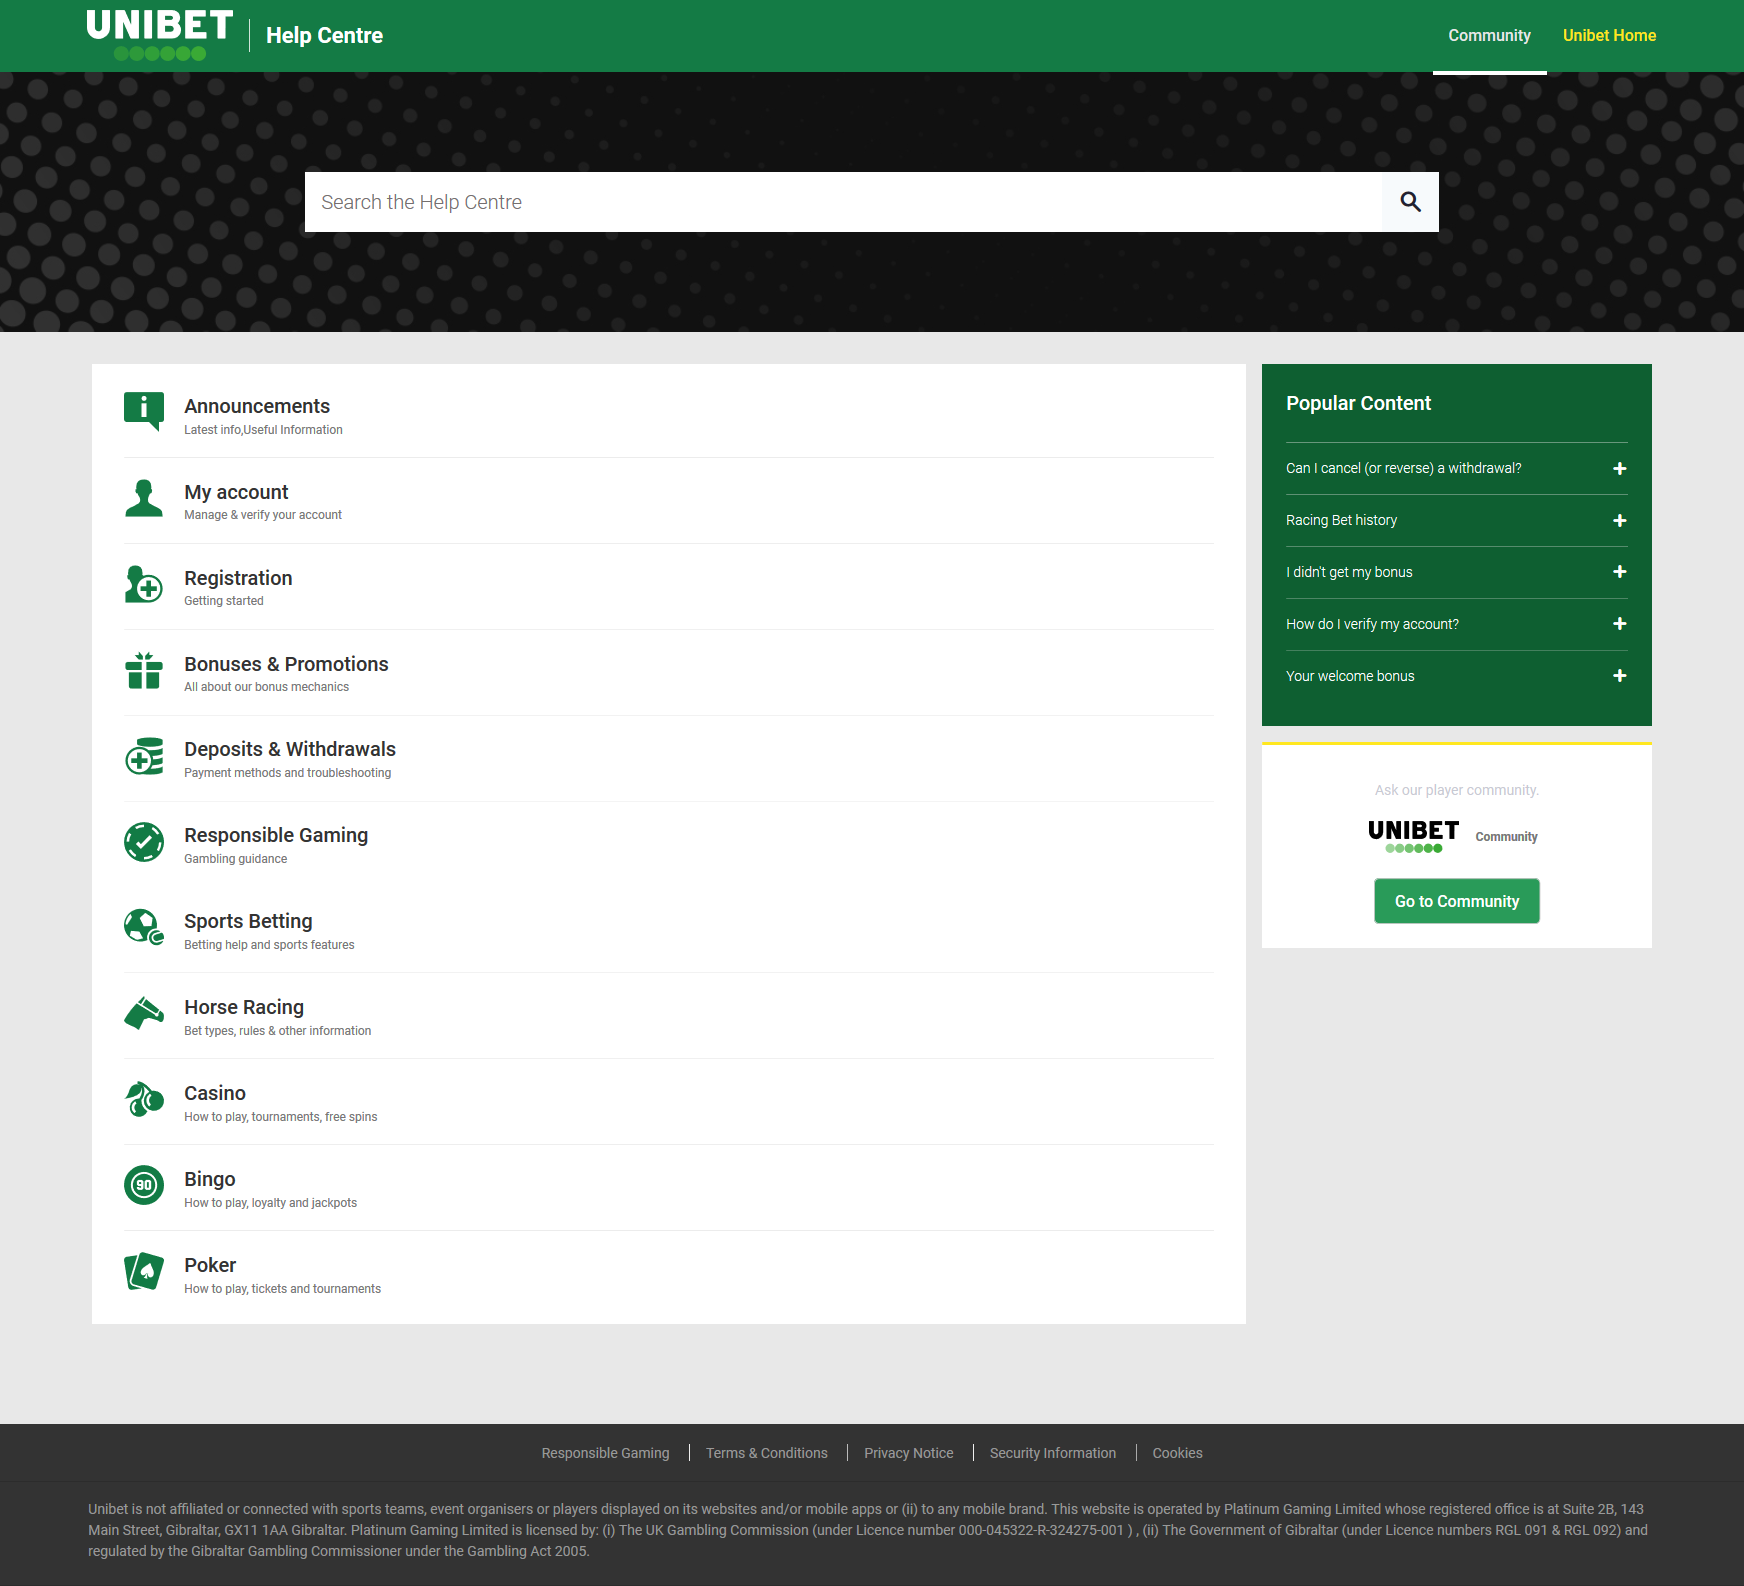This screenshot has height=1586, width=1744.
Task: Click 'Latest info,Useful Information' subtitle
Action: click(263, 430)
